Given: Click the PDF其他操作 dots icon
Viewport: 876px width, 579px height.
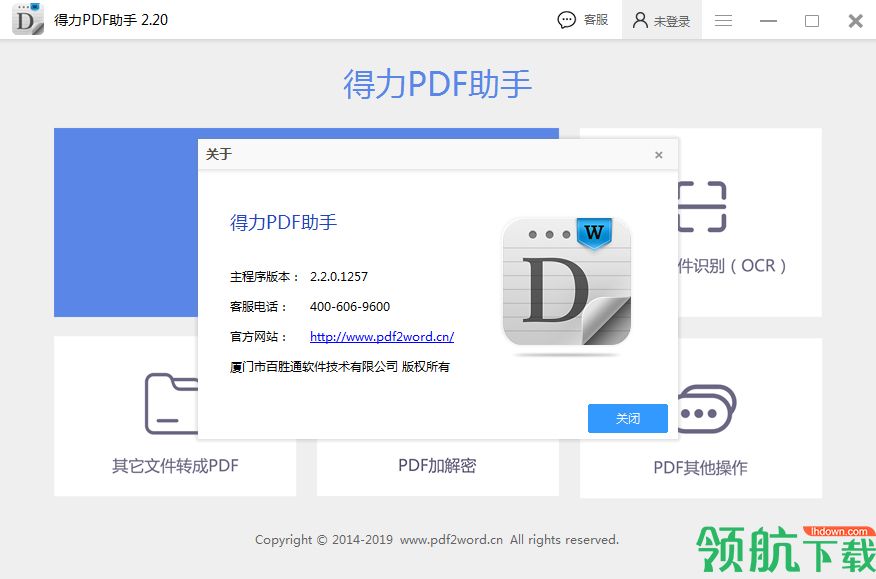Looking at the screenshot, I should [x=707, y=409].
